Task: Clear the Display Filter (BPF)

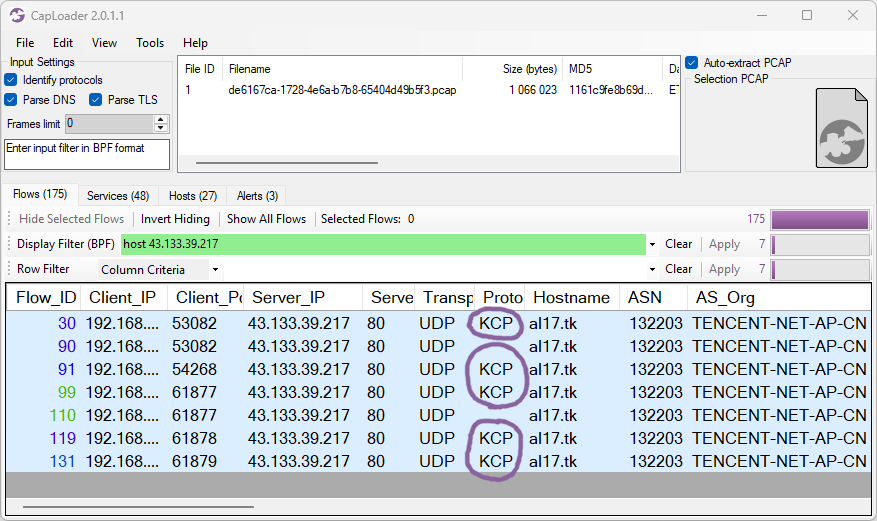Action: pyautogui.click(x=678, y=244)
